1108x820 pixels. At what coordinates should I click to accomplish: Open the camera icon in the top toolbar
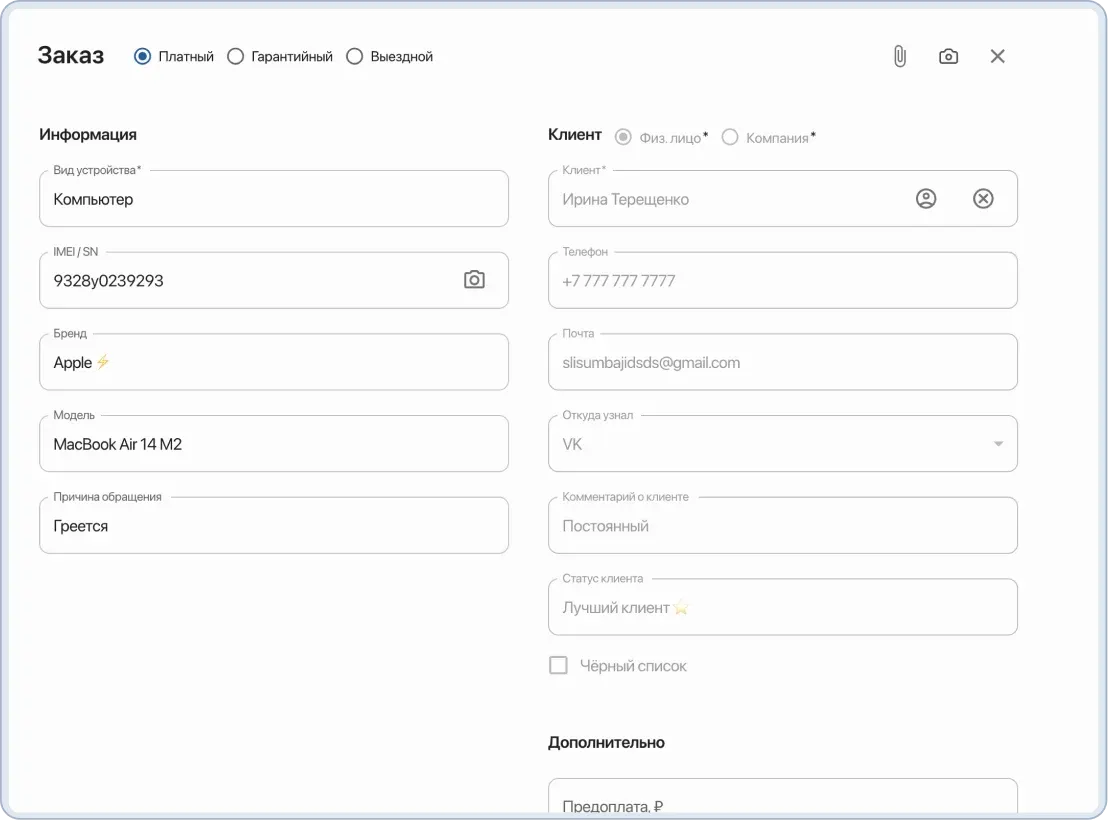pyautogui.click(x=948, y=56)
